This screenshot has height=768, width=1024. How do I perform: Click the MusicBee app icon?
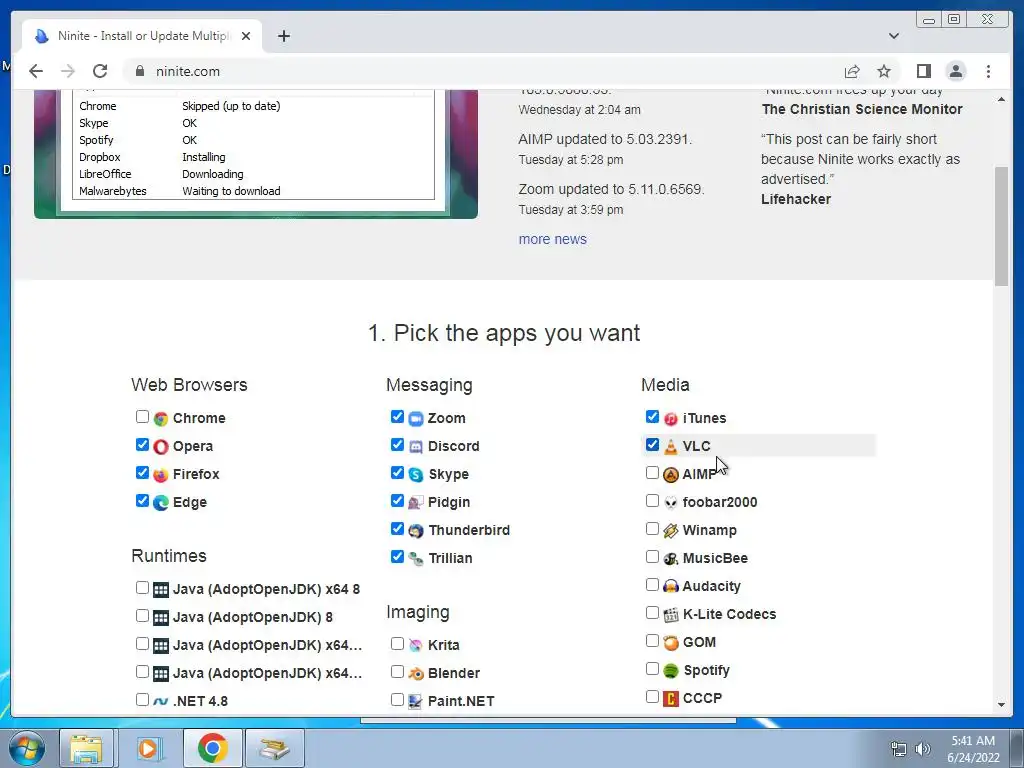click(671, 559)
